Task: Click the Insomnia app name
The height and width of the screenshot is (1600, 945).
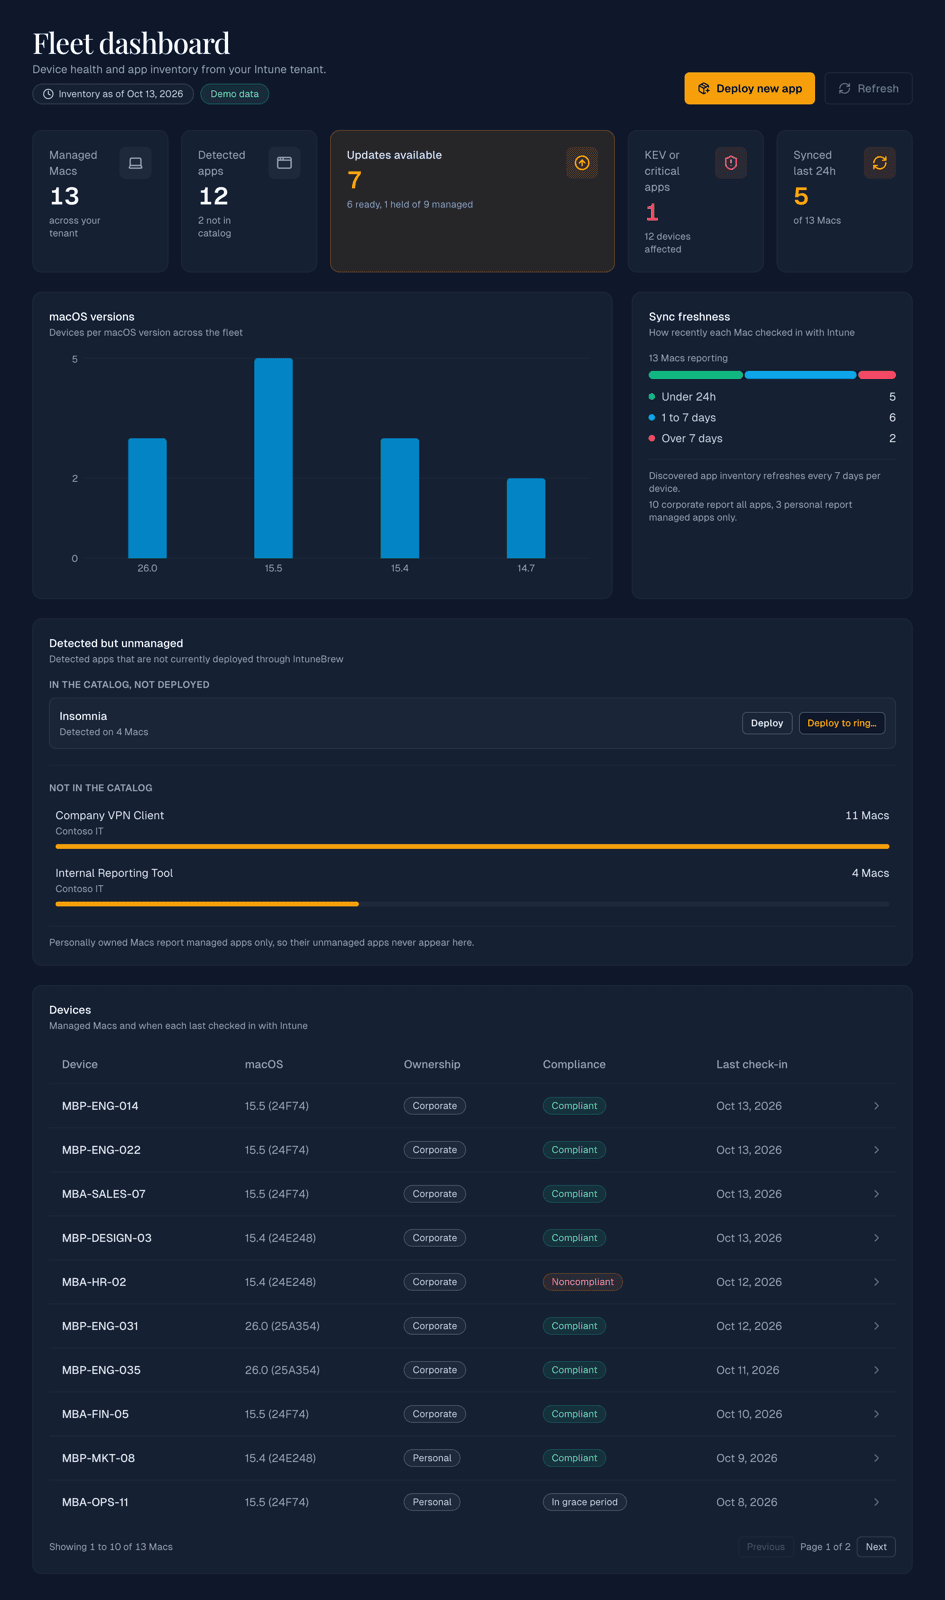Action: pyautogui.click(x=83, y=716)
